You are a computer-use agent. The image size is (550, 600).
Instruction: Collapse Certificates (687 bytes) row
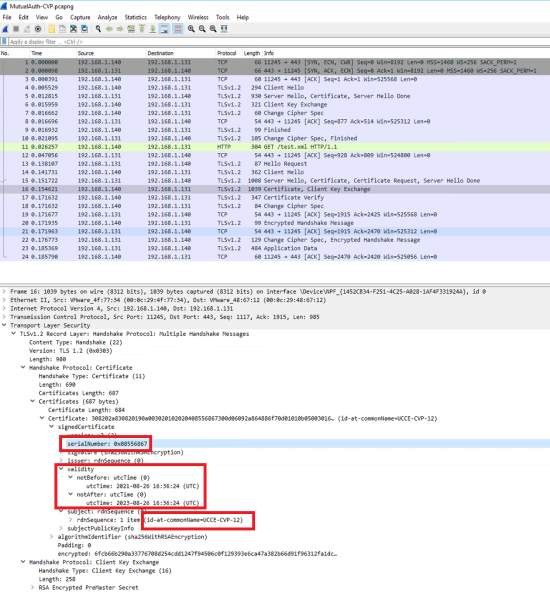point(33,401)
